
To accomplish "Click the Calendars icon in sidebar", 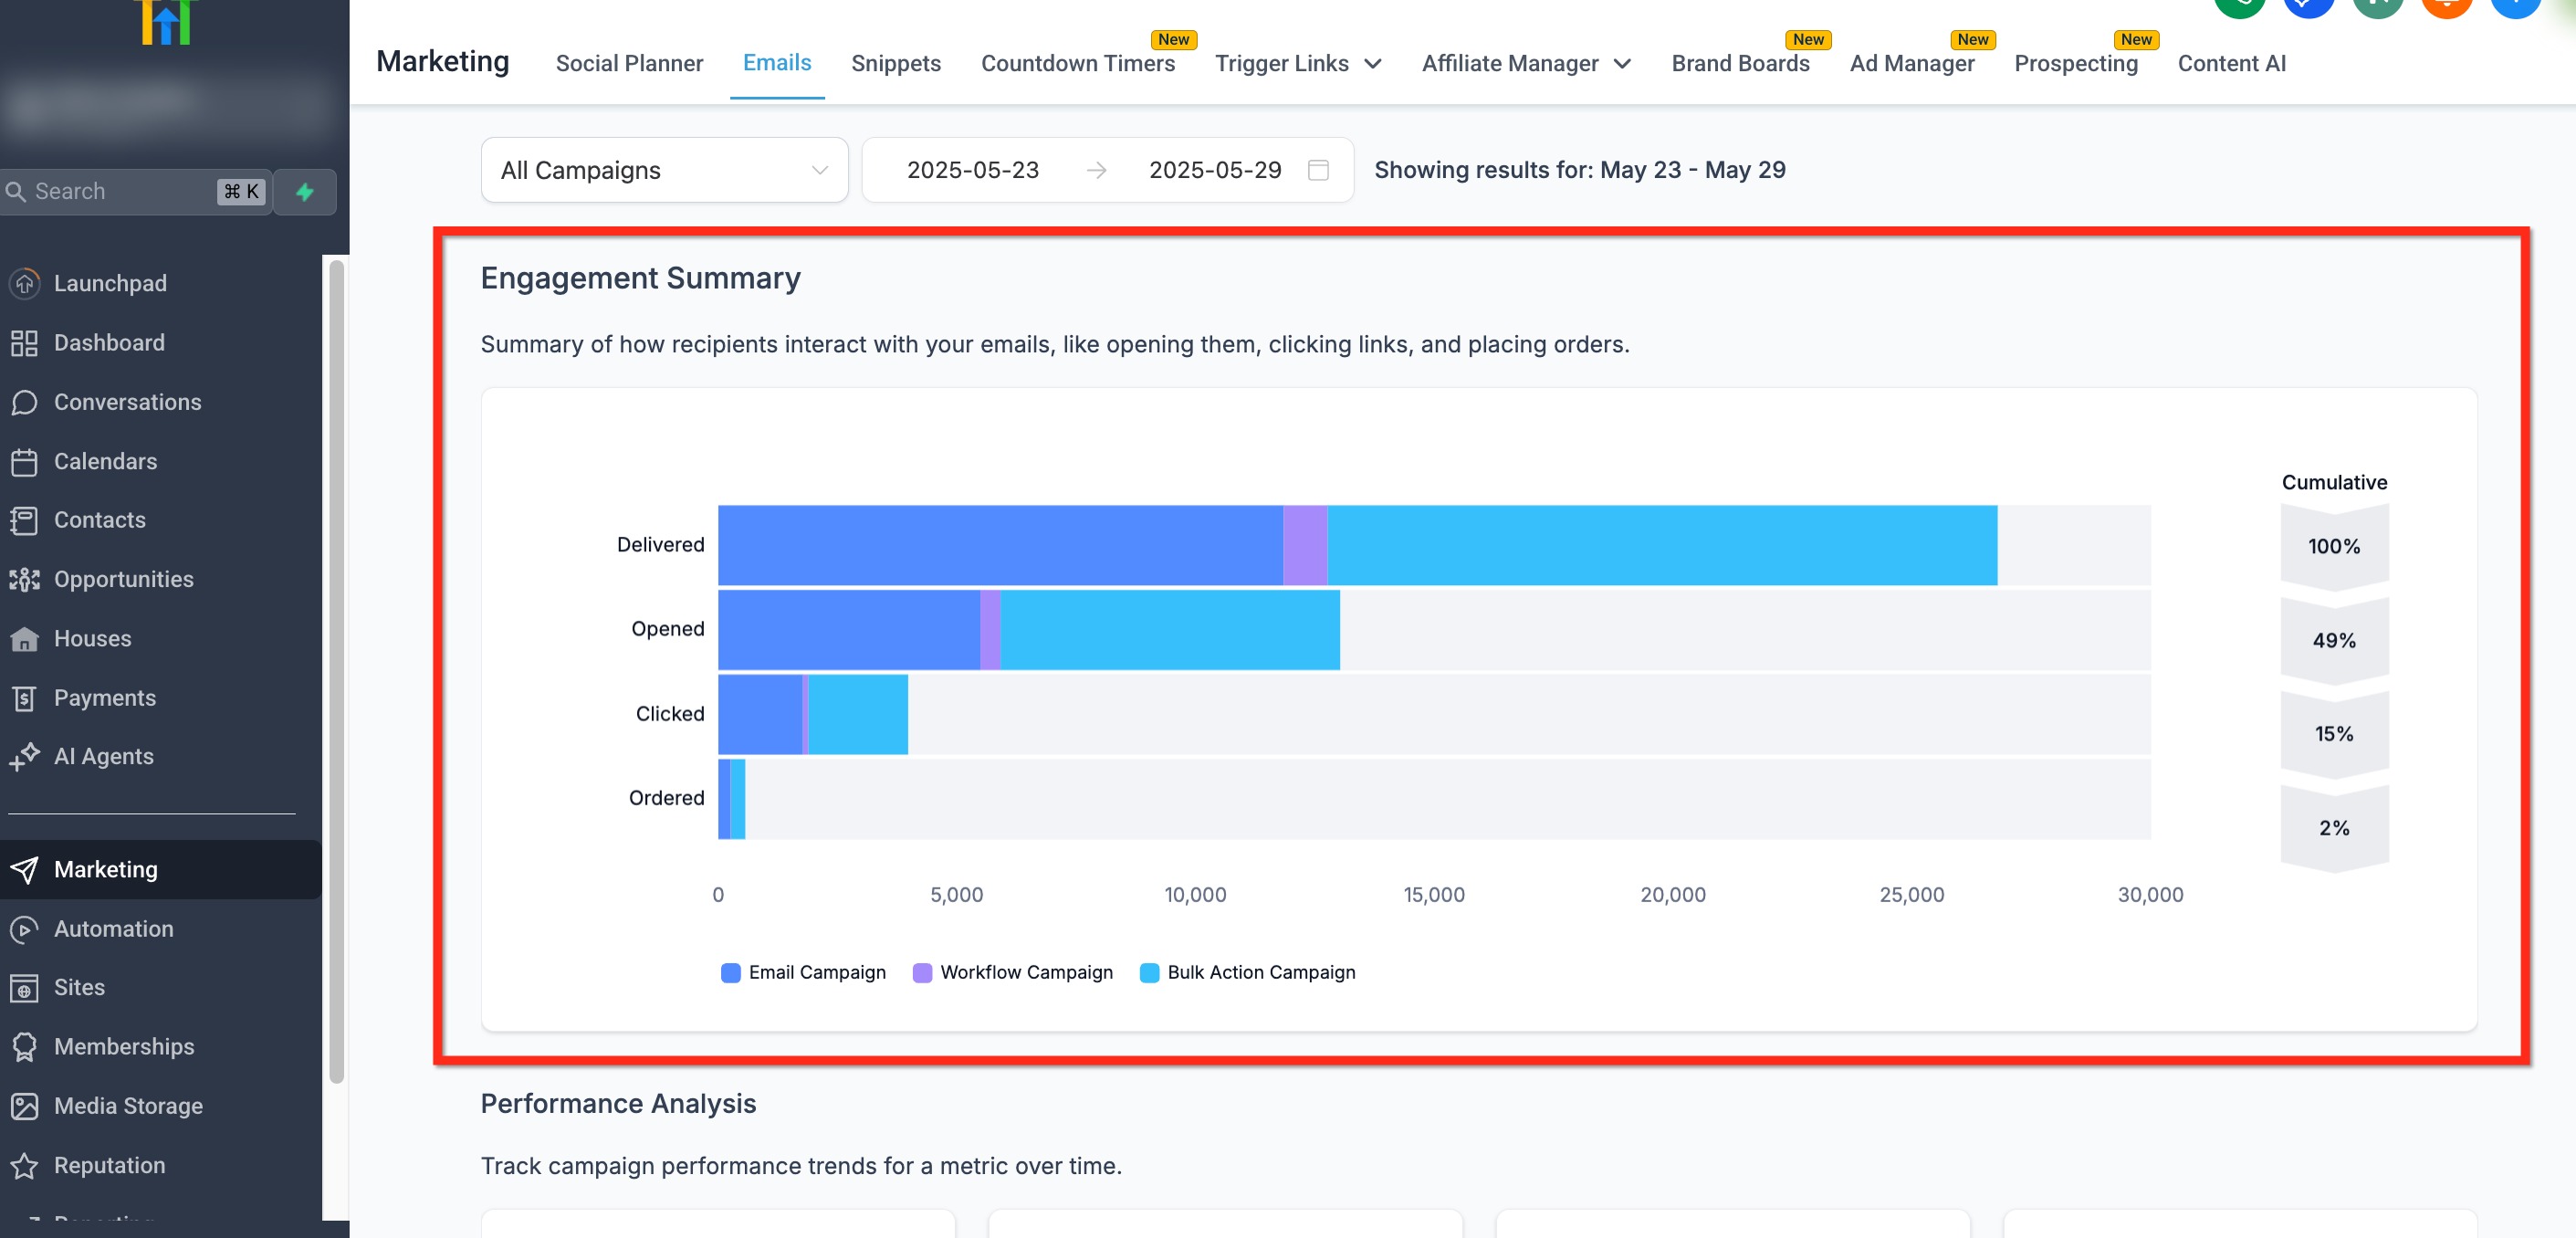I will point(24,461).
